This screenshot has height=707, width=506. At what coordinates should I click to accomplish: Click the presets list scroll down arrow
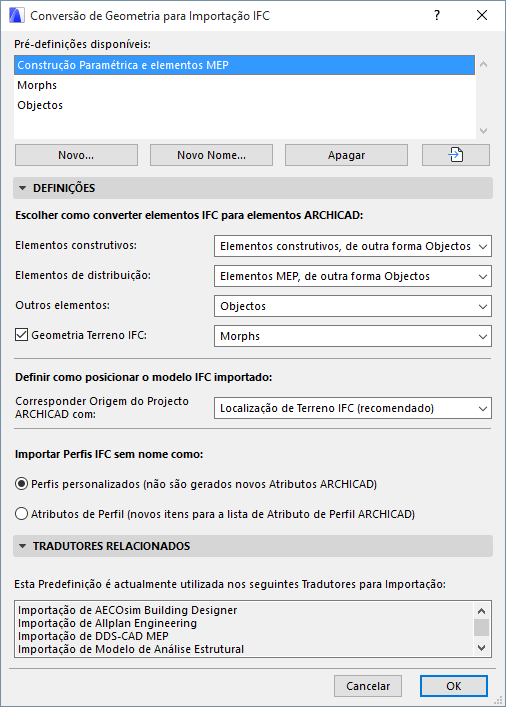(483, 131)
